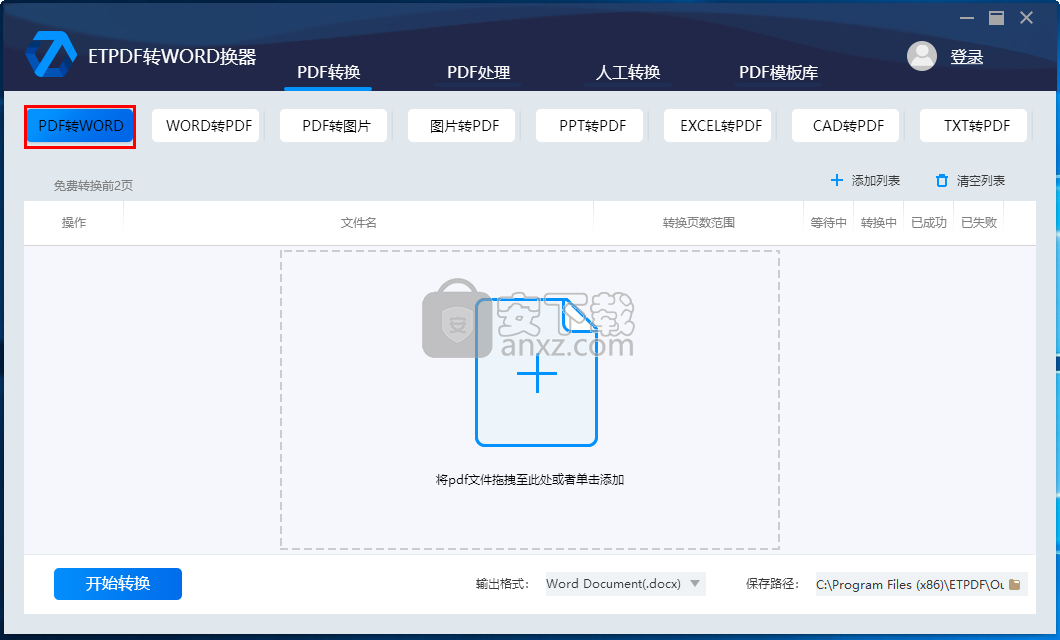This screenshot has width=1060, height=640.
Task: Click the add-file document icon
Action: pyautogui.click(x=537, y=372)
